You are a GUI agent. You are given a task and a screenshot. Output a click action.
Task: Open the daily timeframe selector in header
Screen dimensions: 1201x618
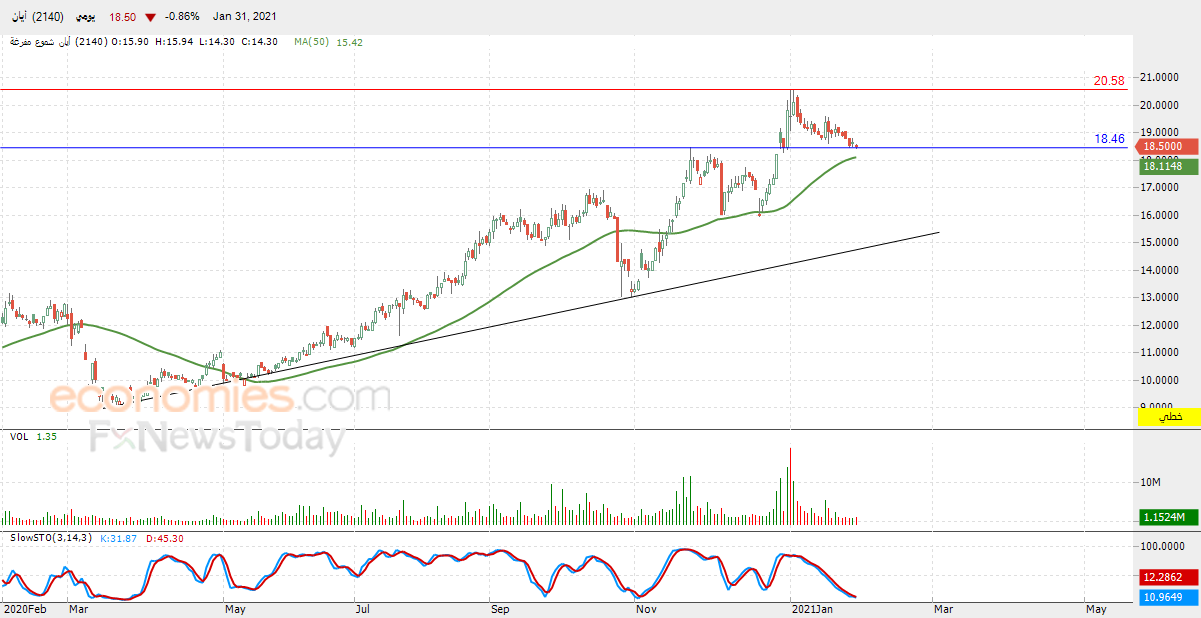(x=84, y=17)
